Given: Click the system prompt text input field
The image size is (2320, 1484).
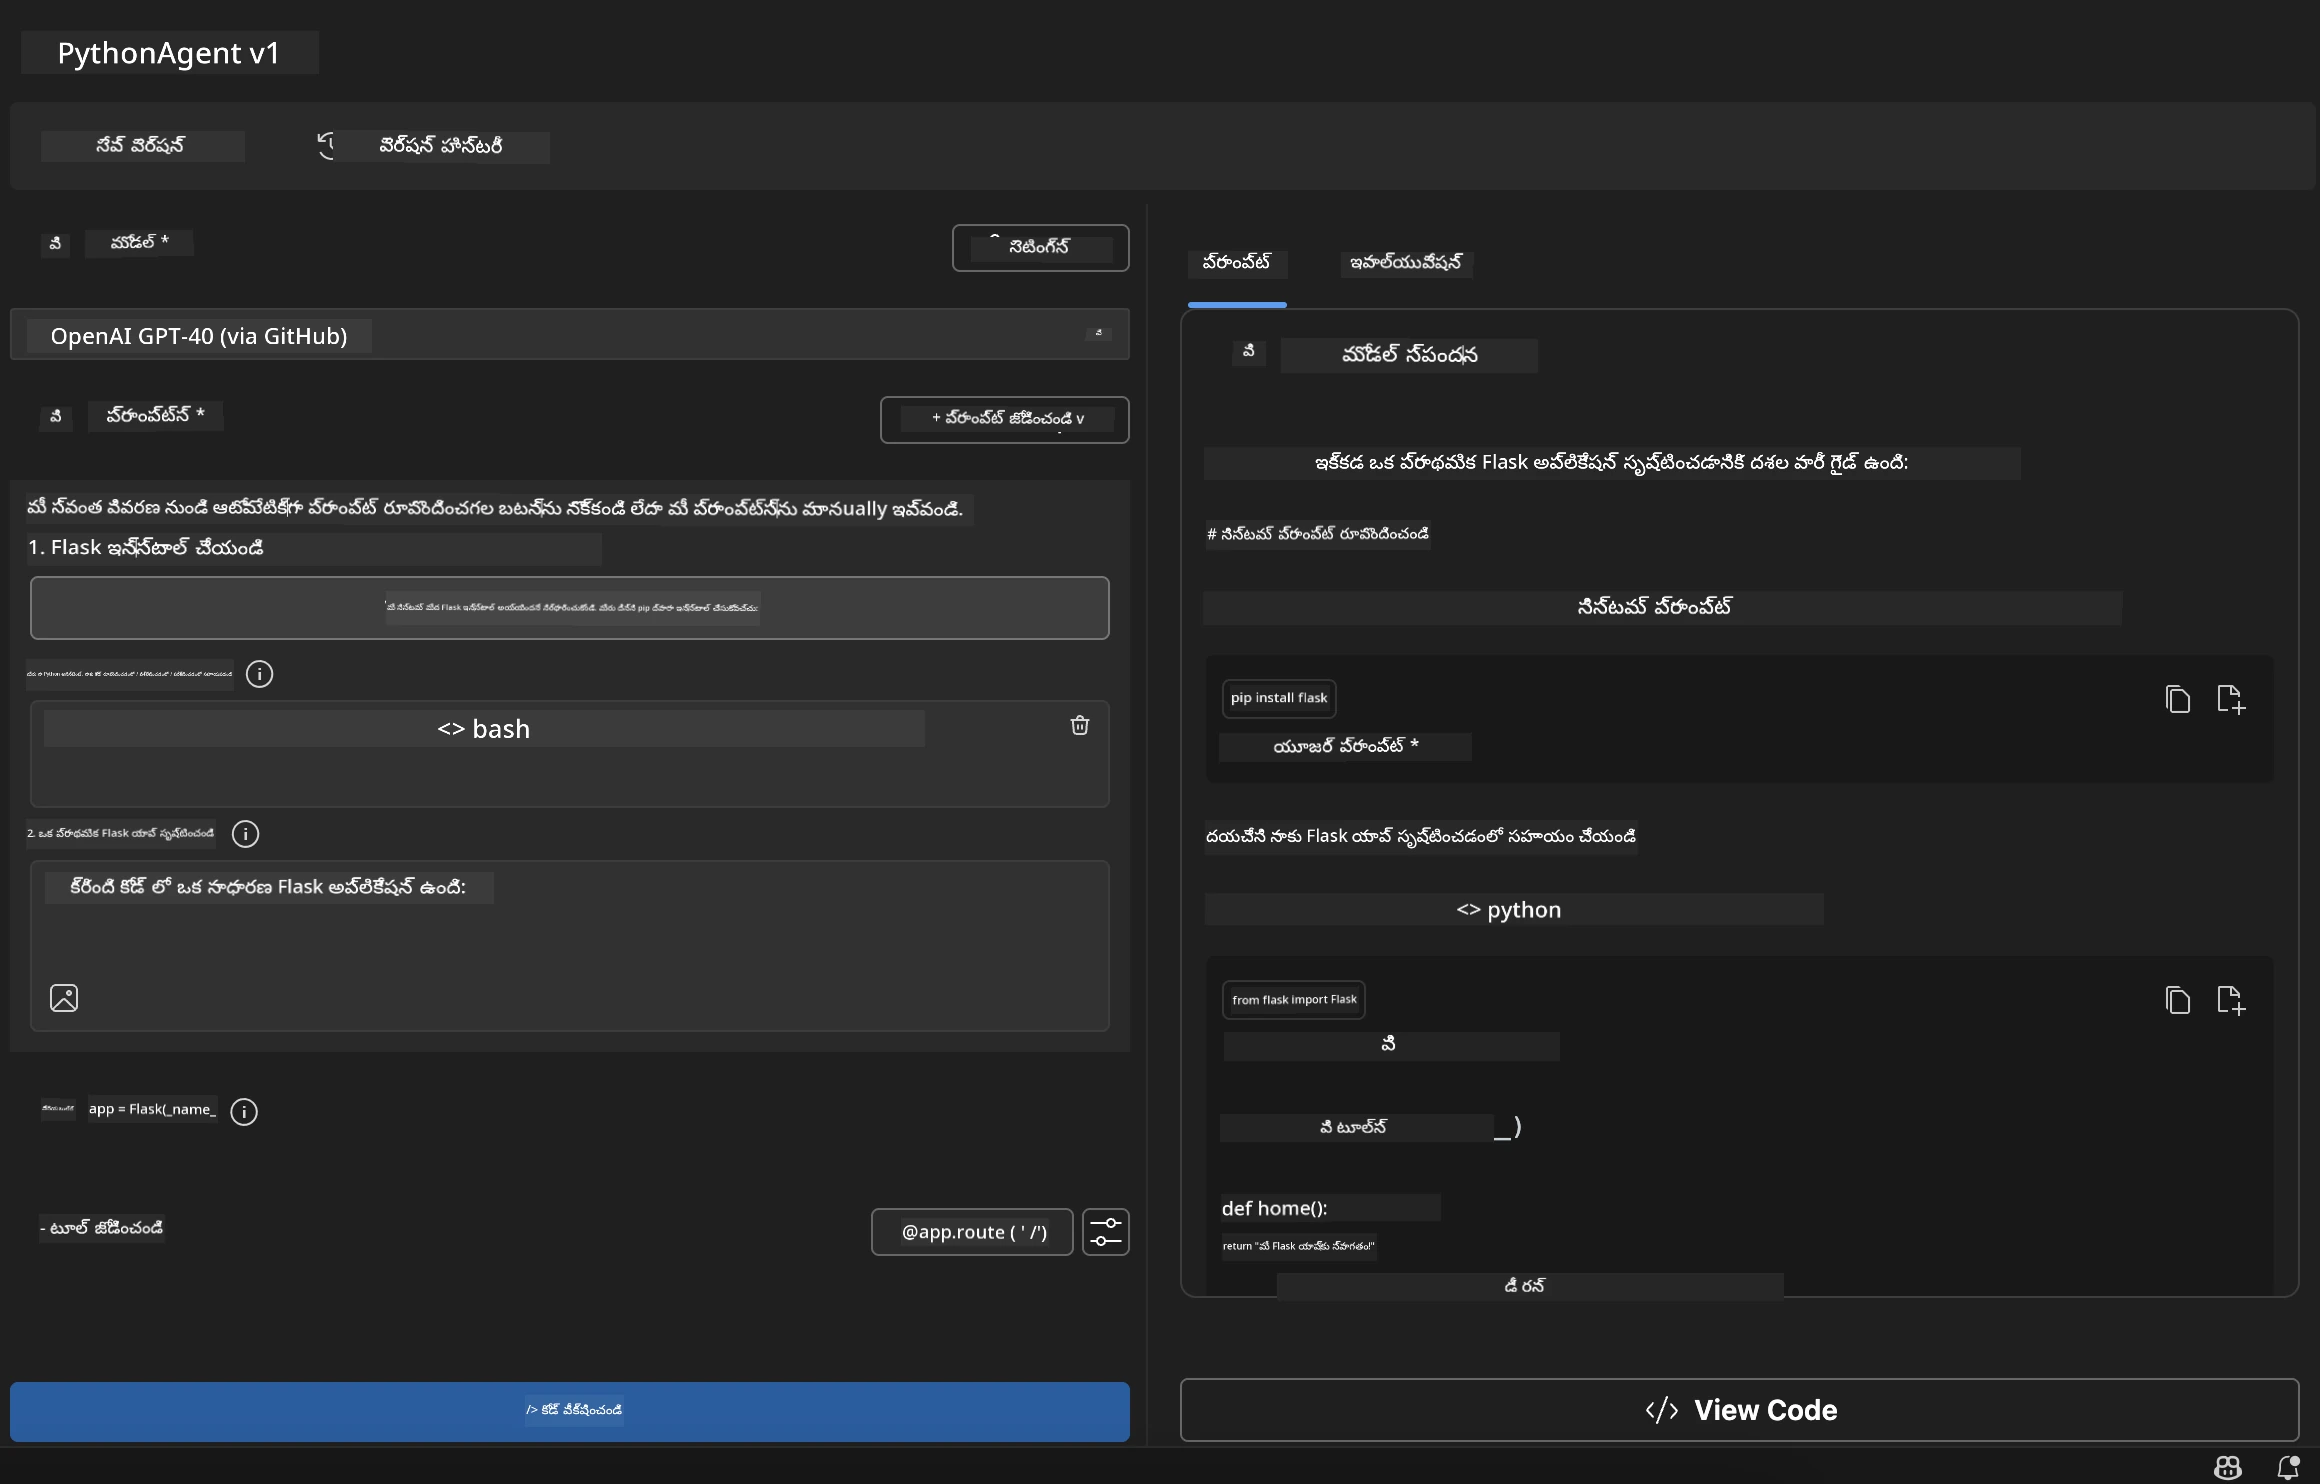Looking at the screenshot, I should pyautogui.click(x=570, y=608).
